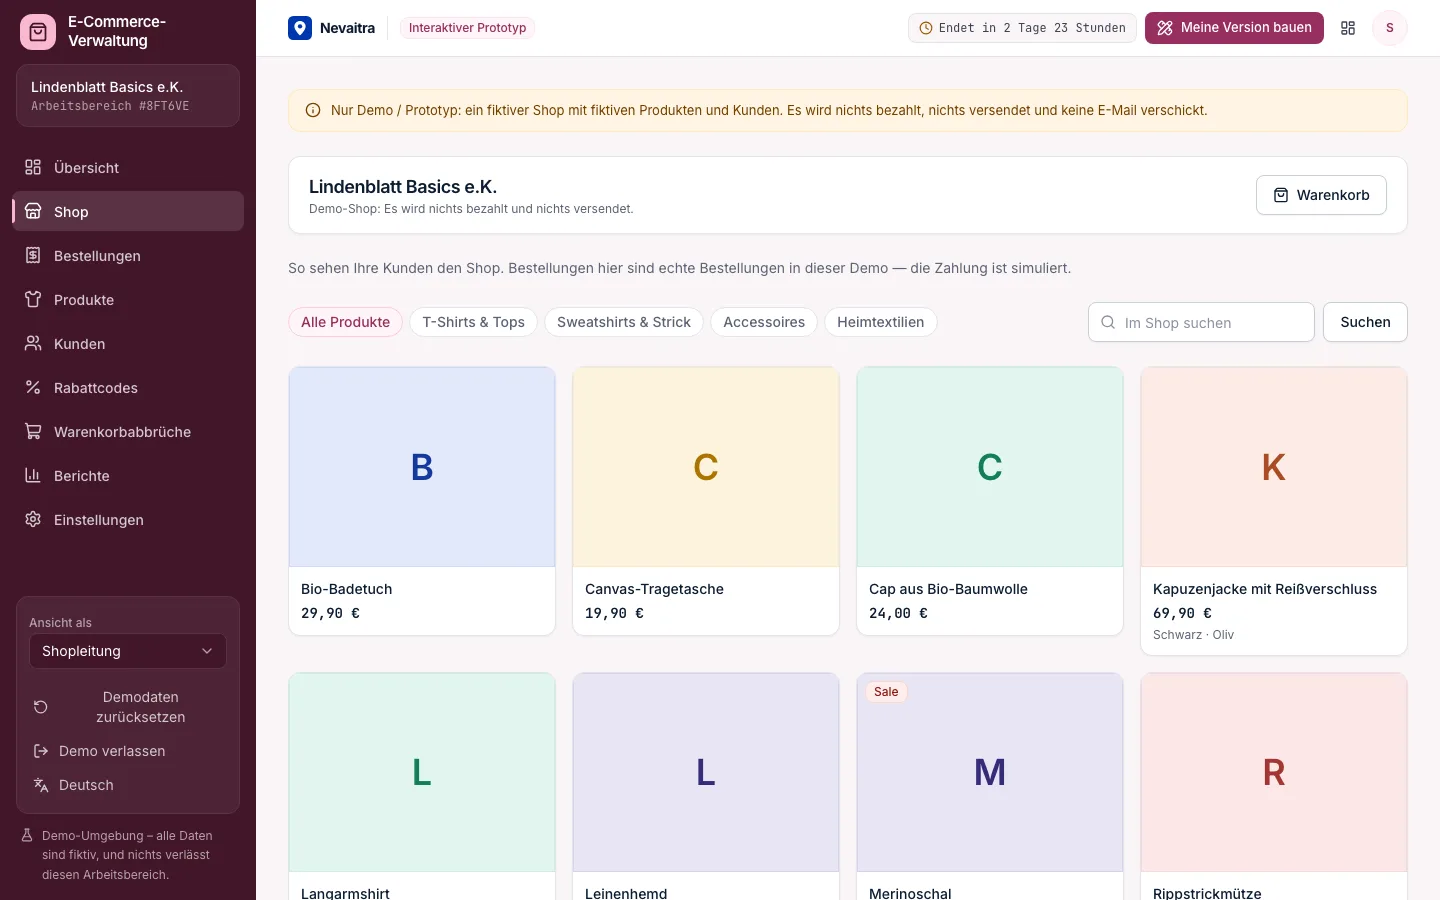This screenshot has width=1440, height=900.
Task: Click the Interaktiver Prototyp badge
Action: pos(467,28)
